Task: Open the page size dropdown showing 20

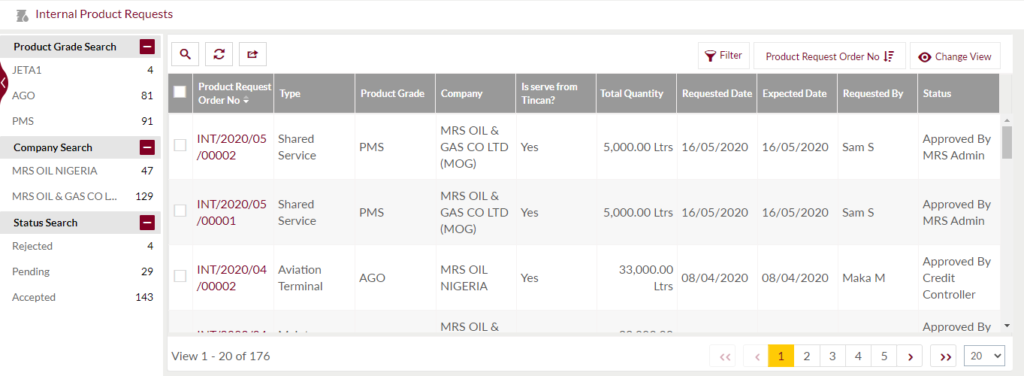Action: (984, 356)
